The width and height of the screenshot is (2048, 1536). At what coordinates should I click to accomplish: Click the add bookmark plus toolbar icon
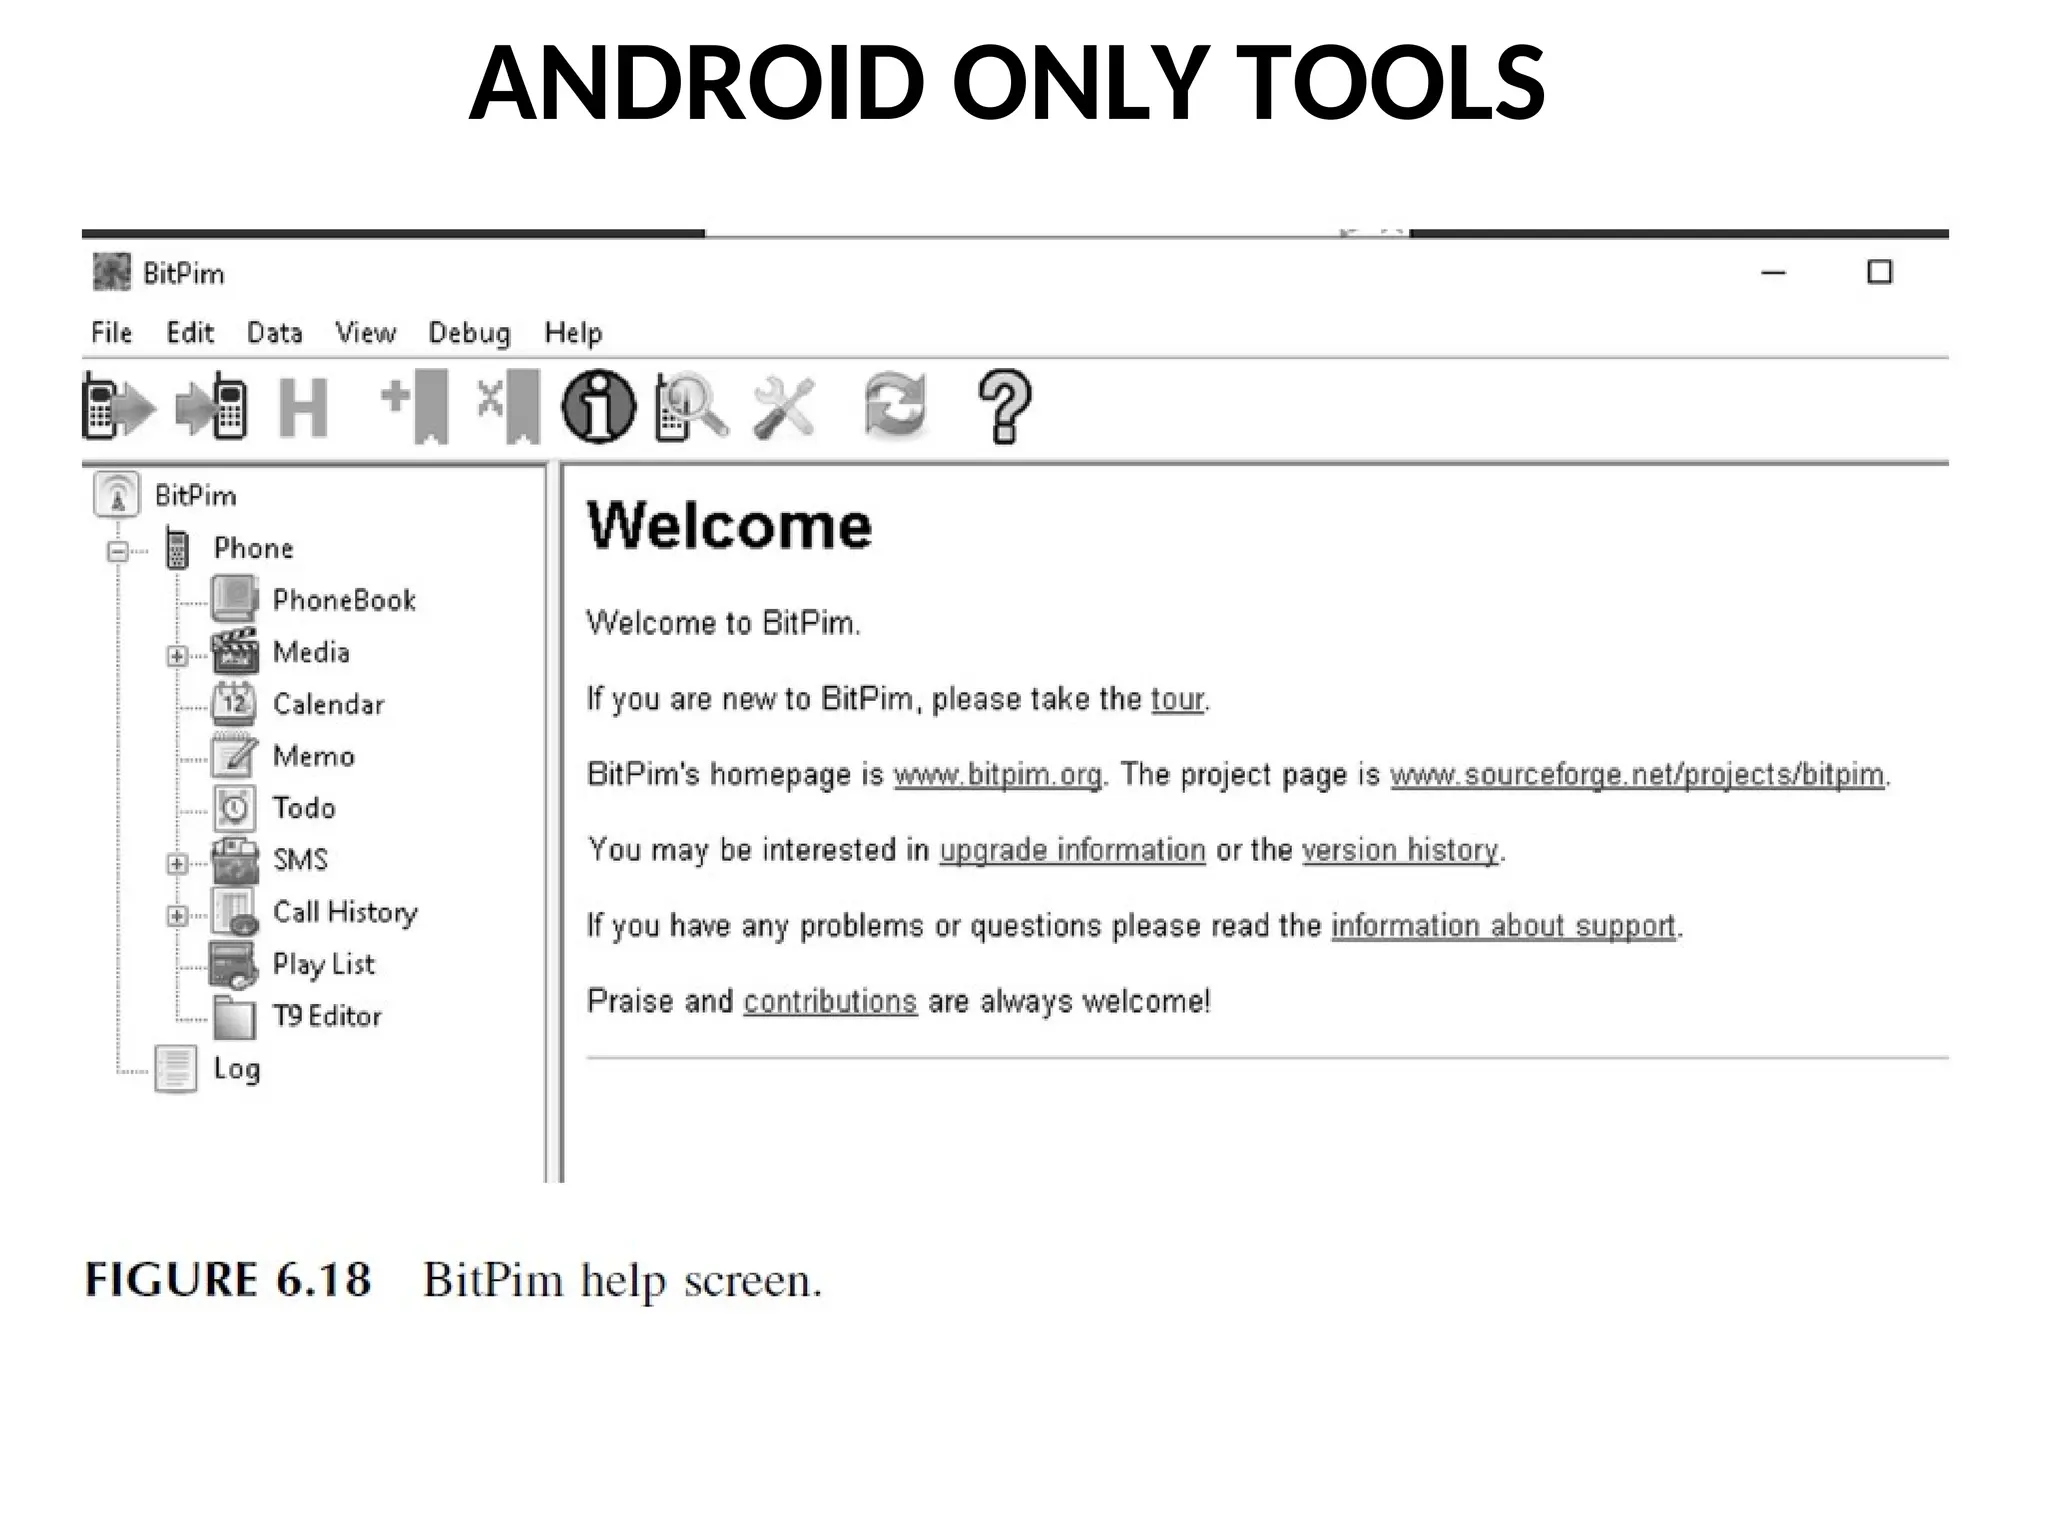pos(416,406)
